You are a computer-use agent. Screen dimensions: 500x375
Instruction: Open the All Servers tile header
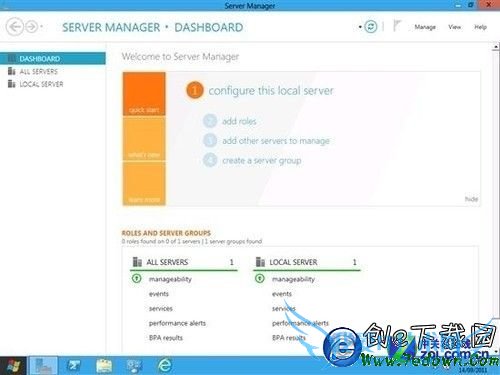tap(184, 262)
